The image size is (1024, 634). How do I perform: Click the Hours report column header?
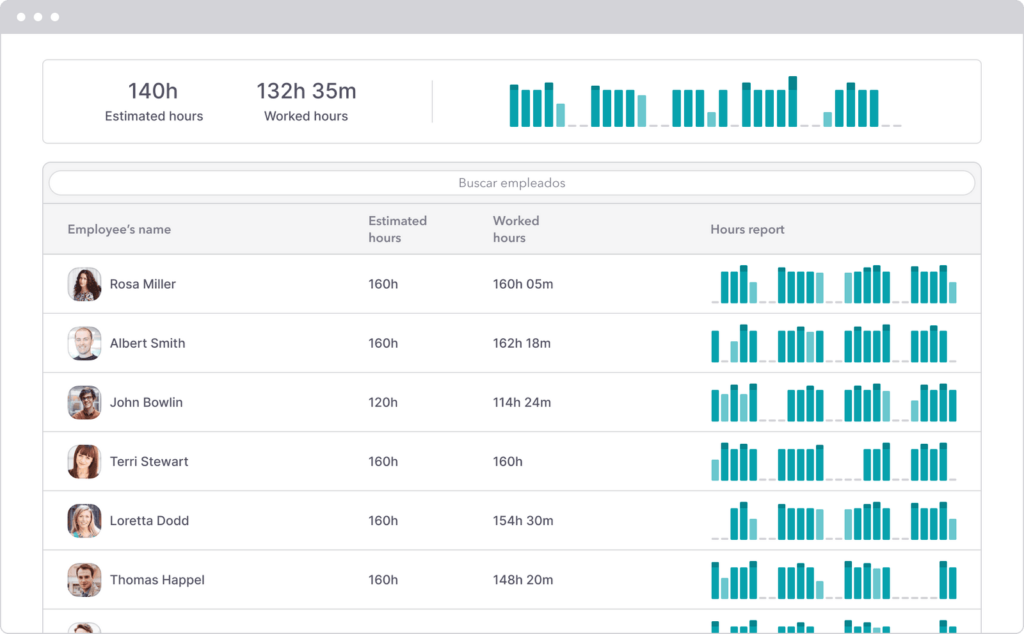click(747, 229)
